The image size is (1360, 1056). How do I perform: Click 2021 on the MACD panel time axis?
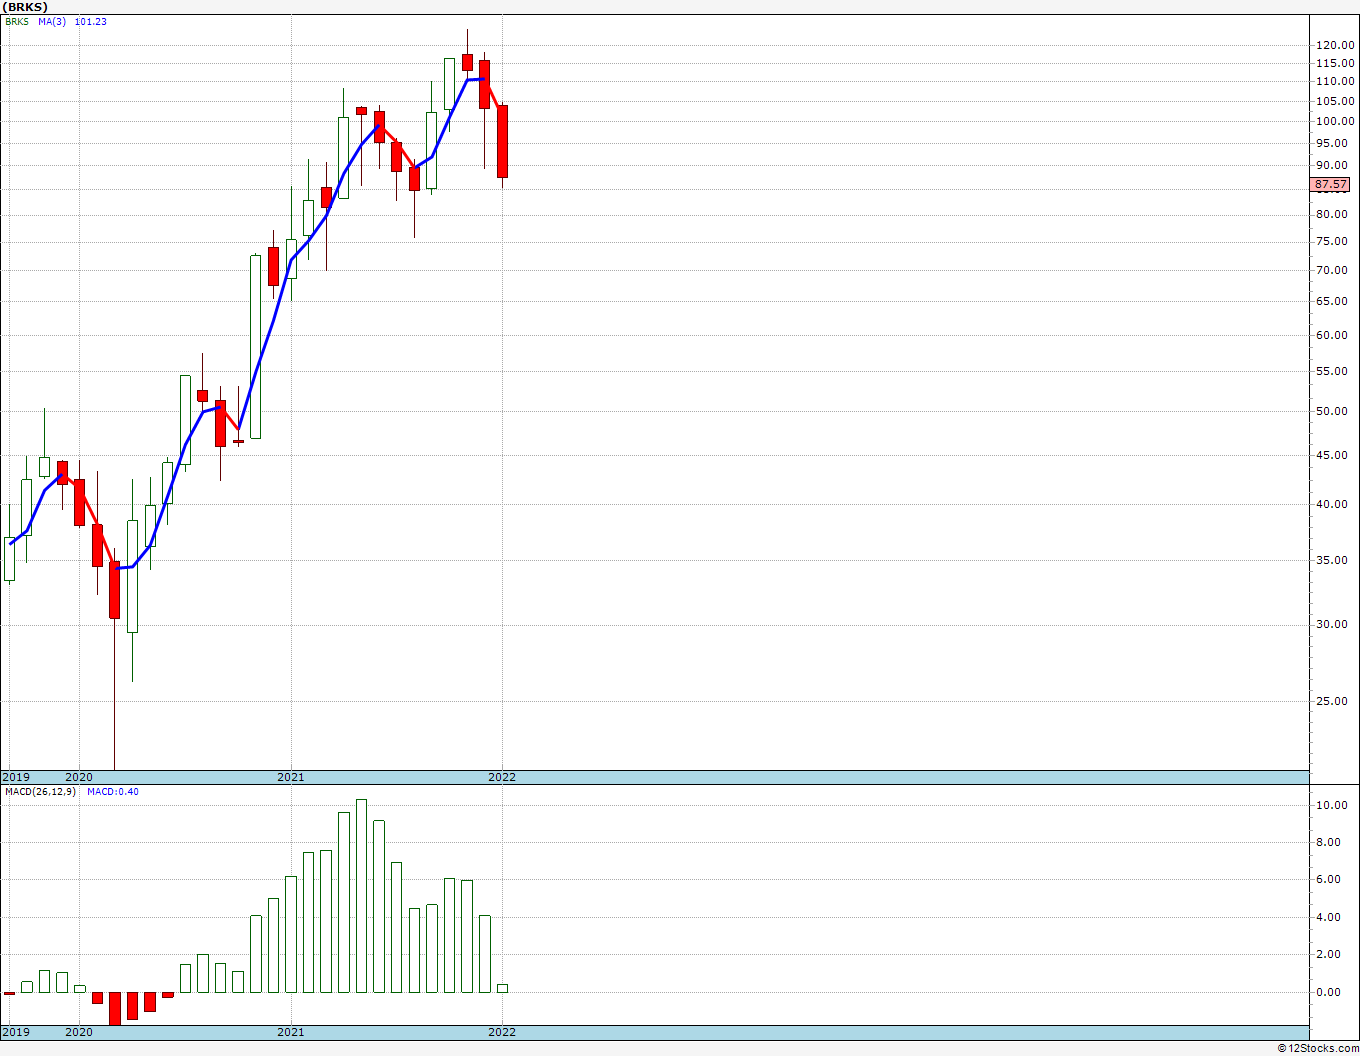tap(291, 1032)
